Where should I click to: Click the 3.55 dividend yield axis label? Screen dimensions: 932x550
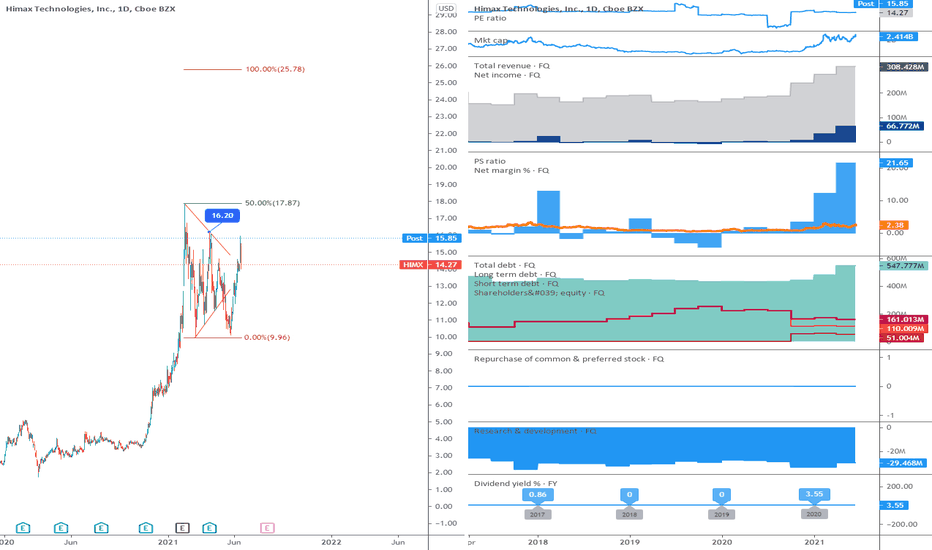coord(893,505)
